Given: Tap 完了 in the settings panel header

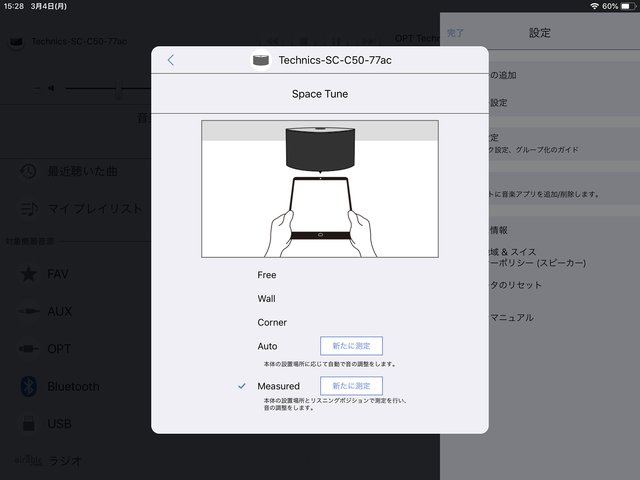Looking at the screenshot, I should click(456, 33).
